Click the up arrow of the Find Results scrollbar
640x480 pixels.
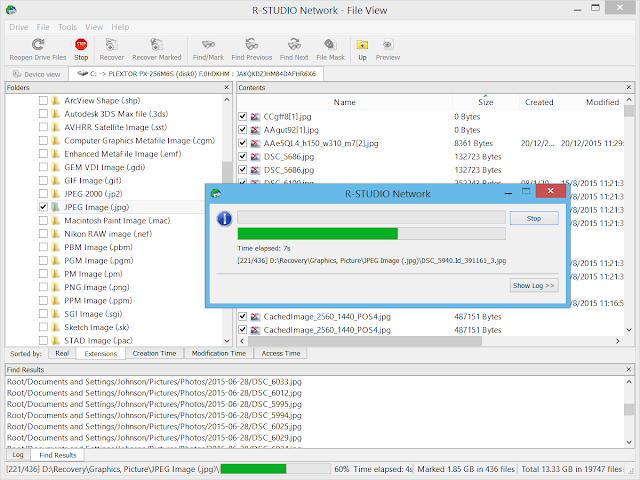tap(629, 382)
